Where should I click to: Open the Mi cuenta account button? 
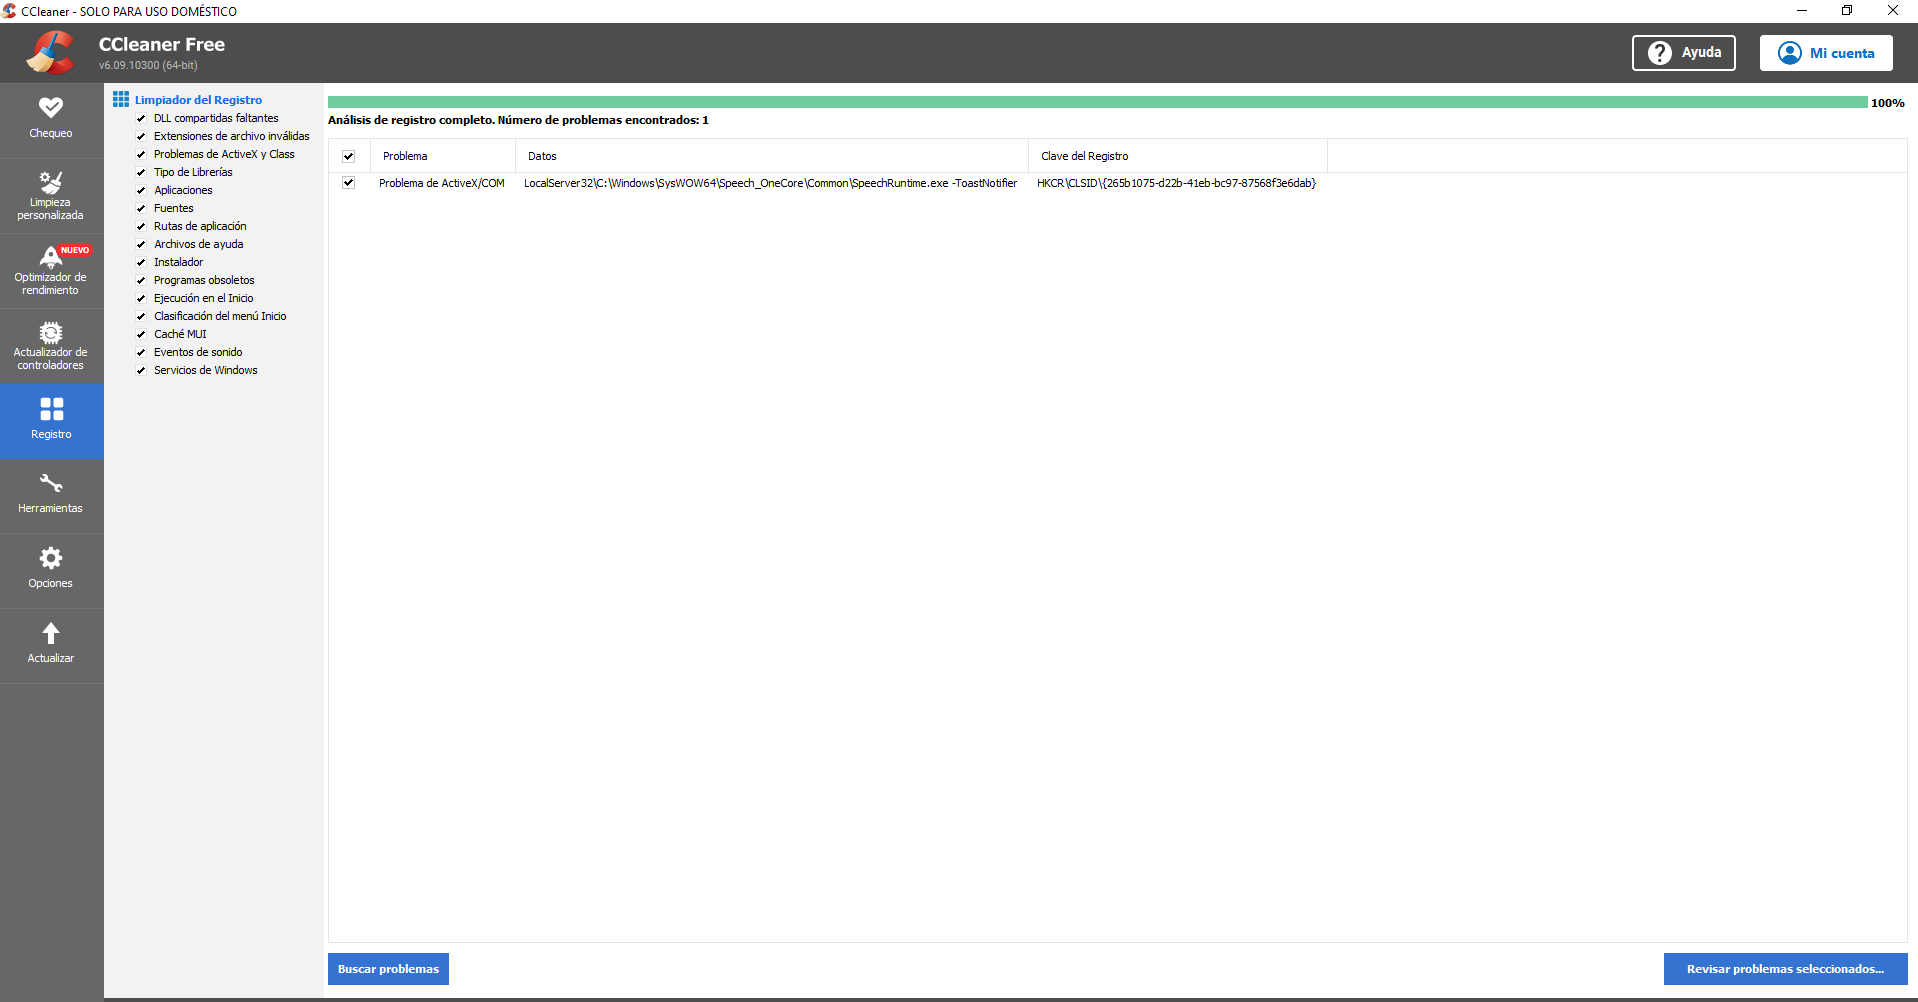[1825, 53]
